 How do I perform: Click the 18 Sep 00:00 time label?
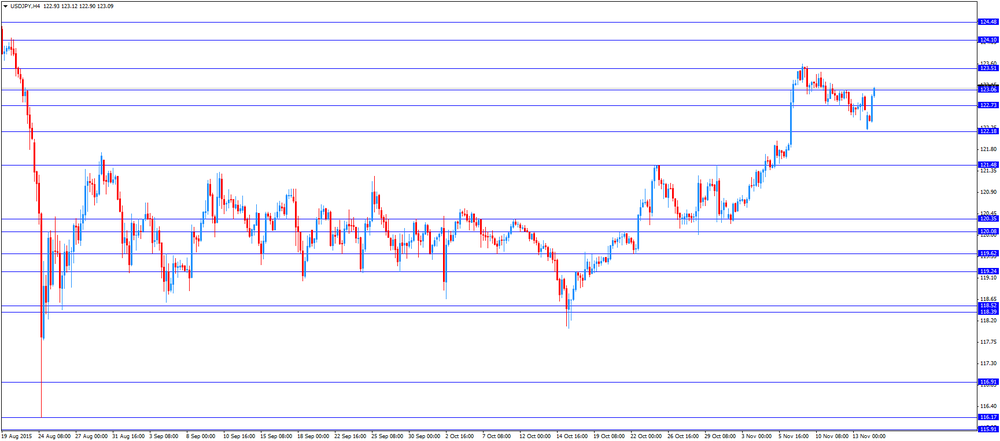click(313, 437)
